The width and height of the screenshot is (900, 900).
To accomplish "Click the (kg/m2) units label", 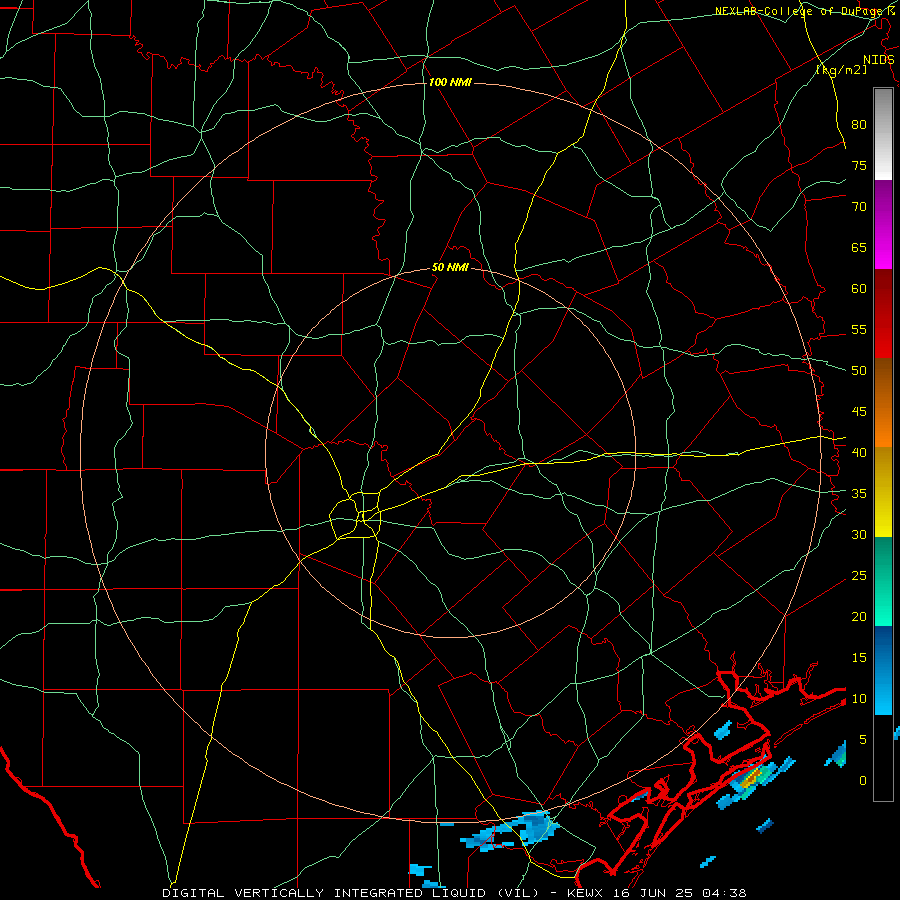I will (841, 70).
